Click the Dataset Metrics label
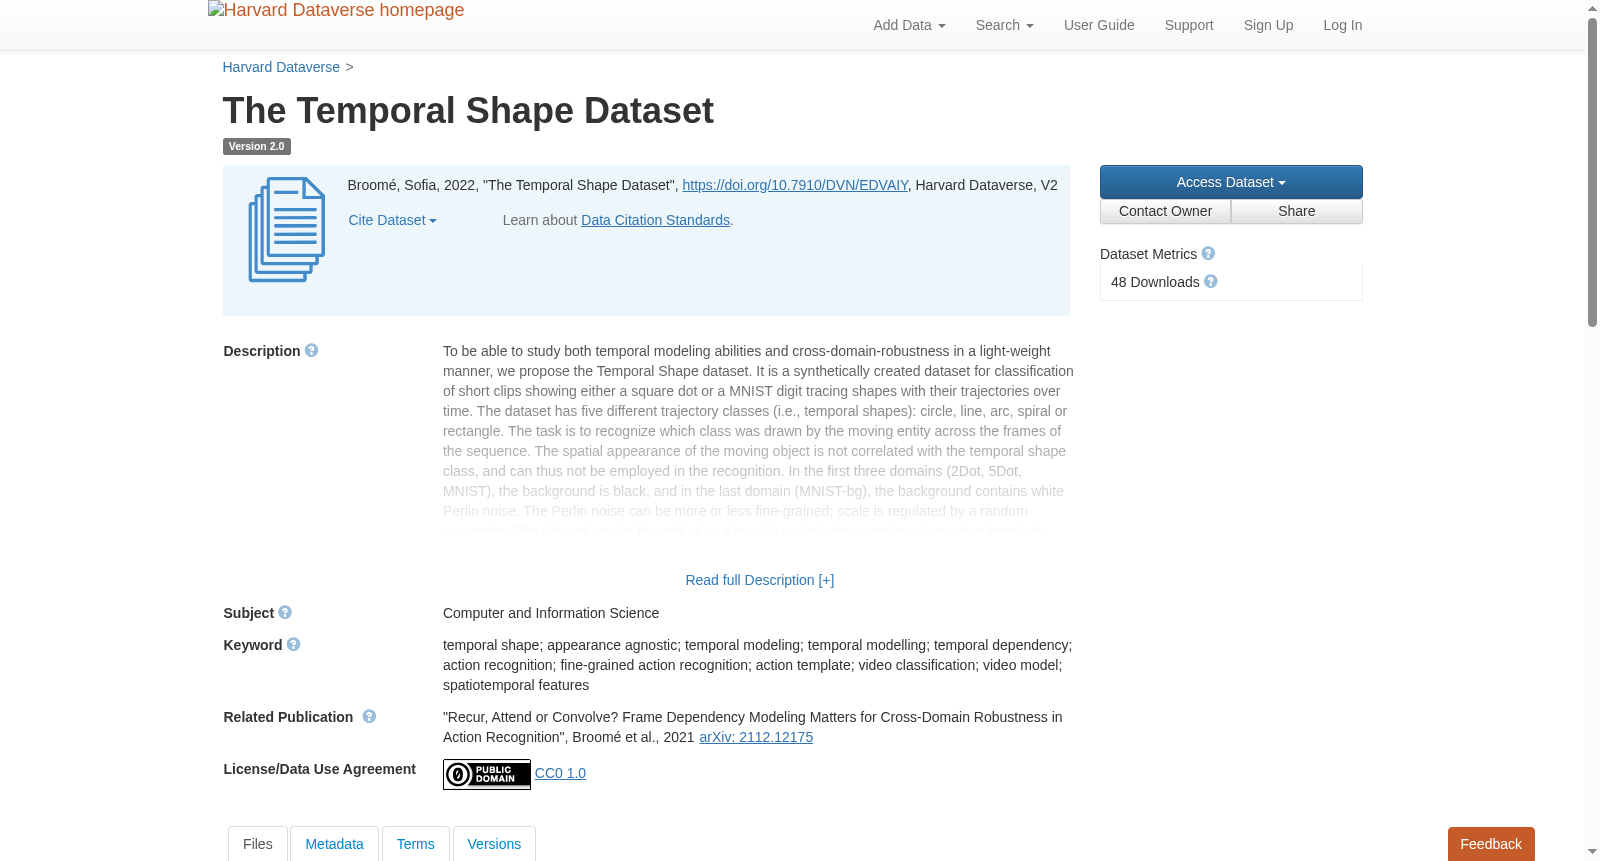 [1148, 254]
